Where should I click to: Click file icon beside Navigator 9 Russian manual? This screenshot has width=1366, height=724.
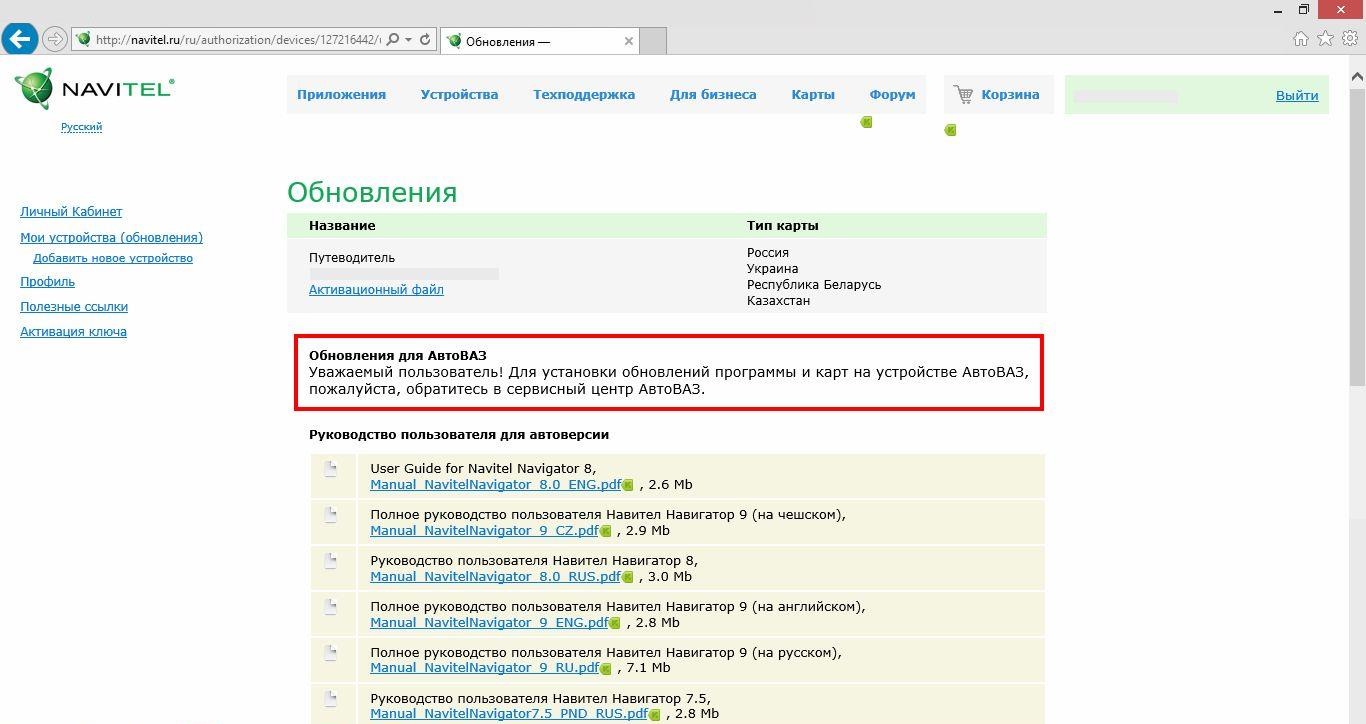point(331,653)
